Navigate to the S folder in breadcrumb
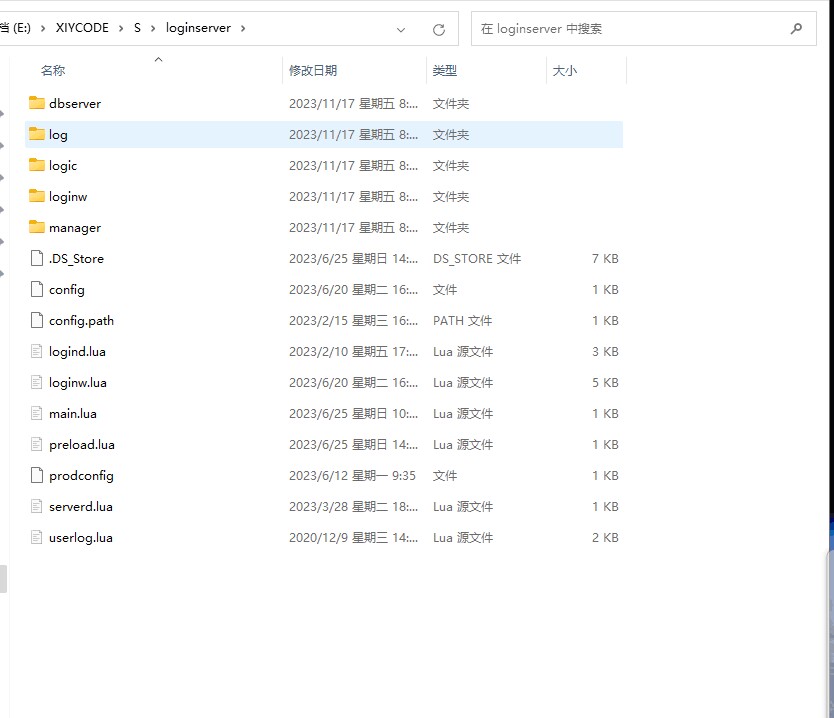This screenshot has height=718, width=834. tap(137, 28)
